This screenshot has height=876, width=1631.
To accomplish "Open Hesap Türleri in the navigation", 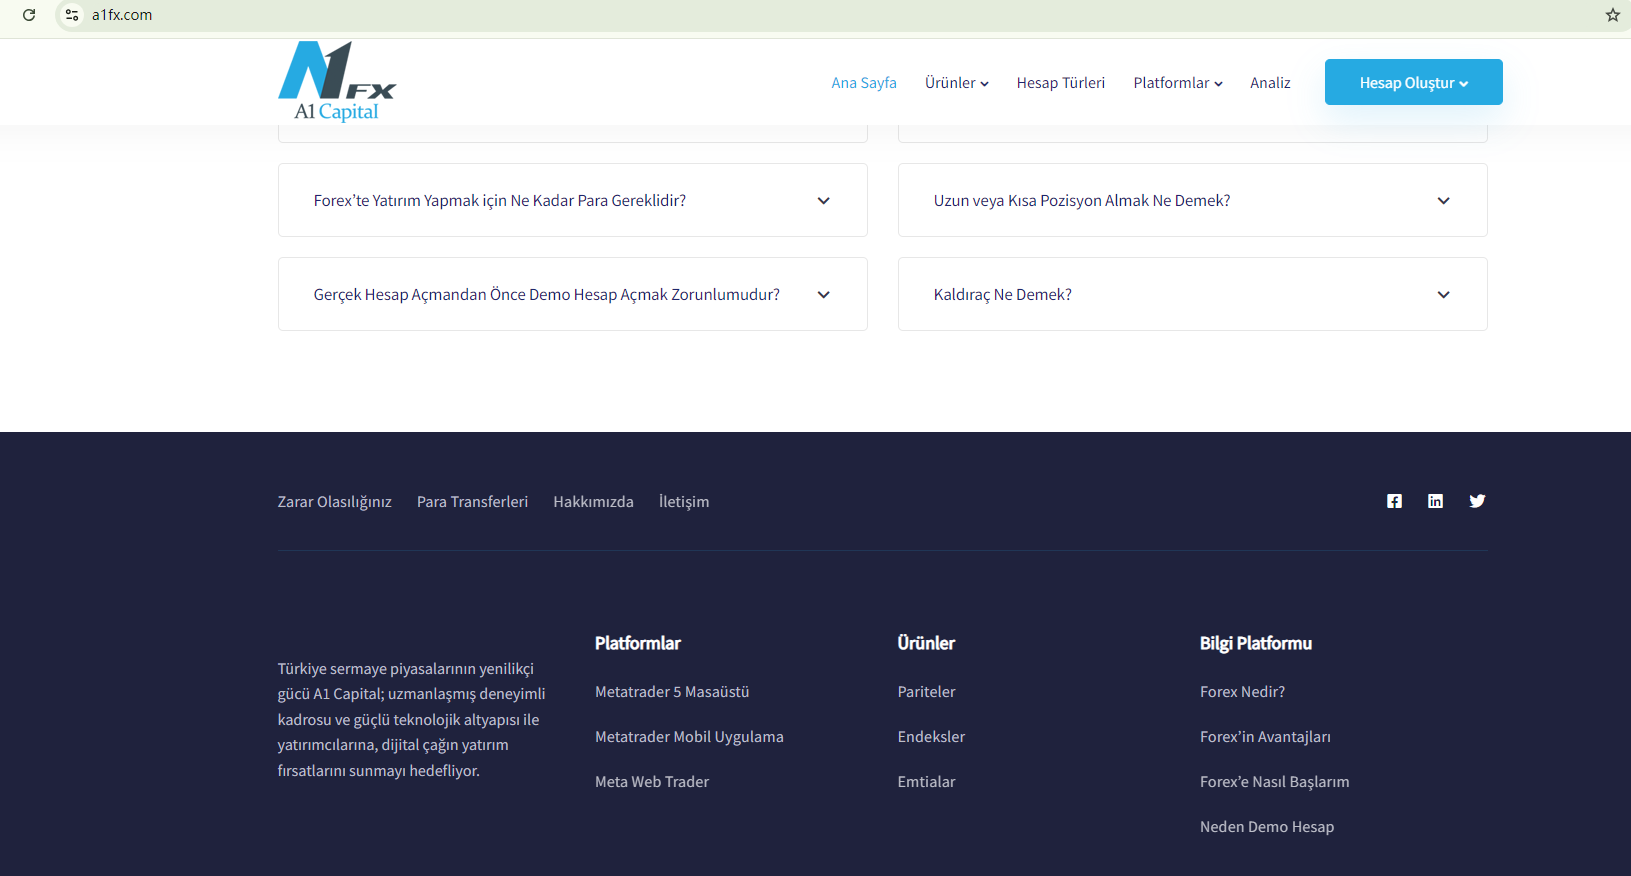I will click(1061, 83).
